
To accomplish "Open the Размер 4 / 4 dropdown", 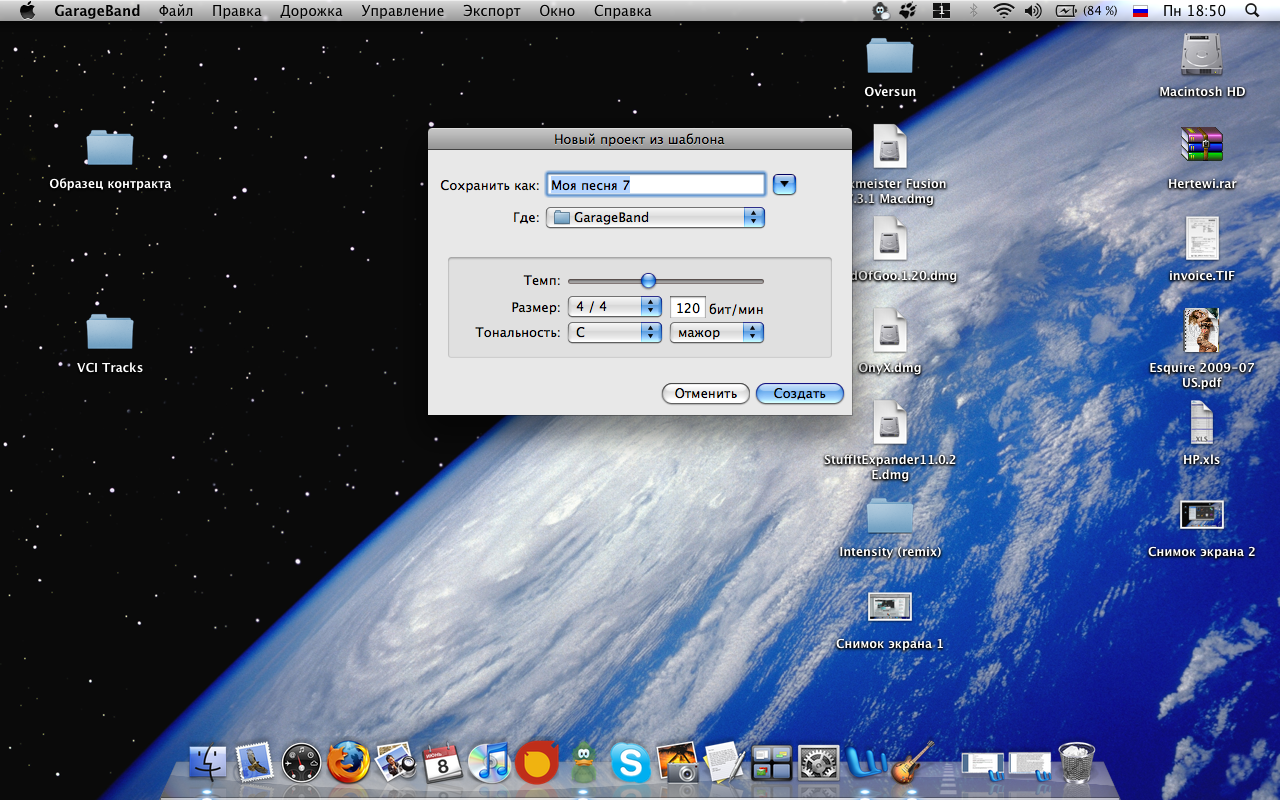I will point(614,307).
